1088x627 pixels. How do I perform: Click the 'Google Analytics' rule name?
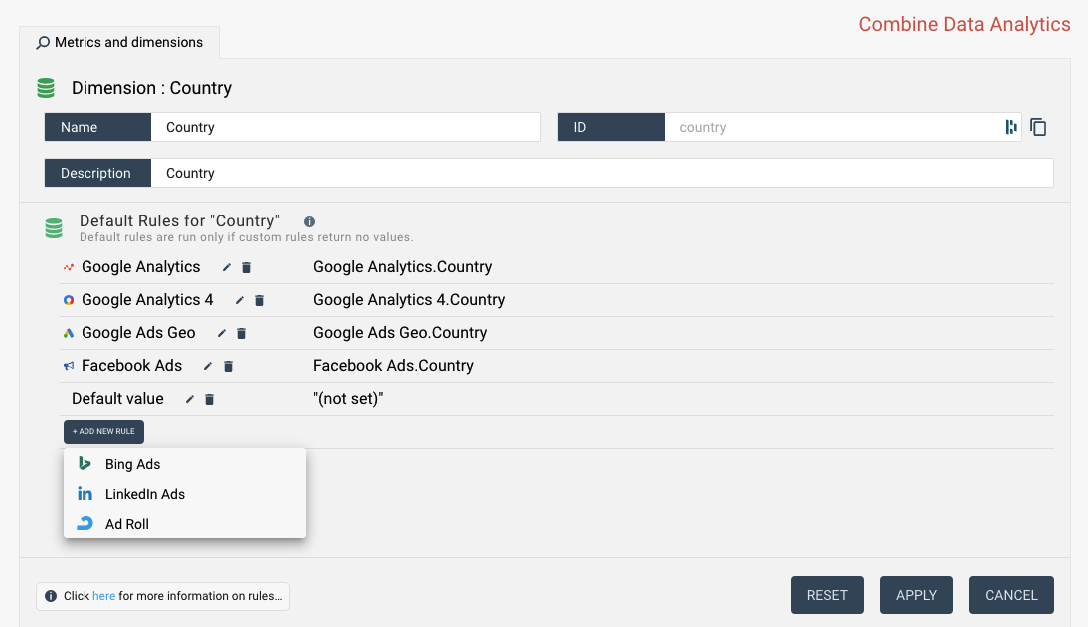[x=141, y=267]
